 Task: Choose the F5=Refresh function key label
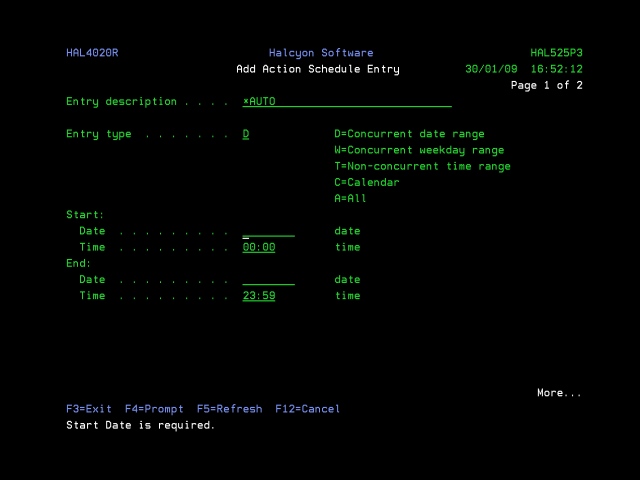(229, 409)
